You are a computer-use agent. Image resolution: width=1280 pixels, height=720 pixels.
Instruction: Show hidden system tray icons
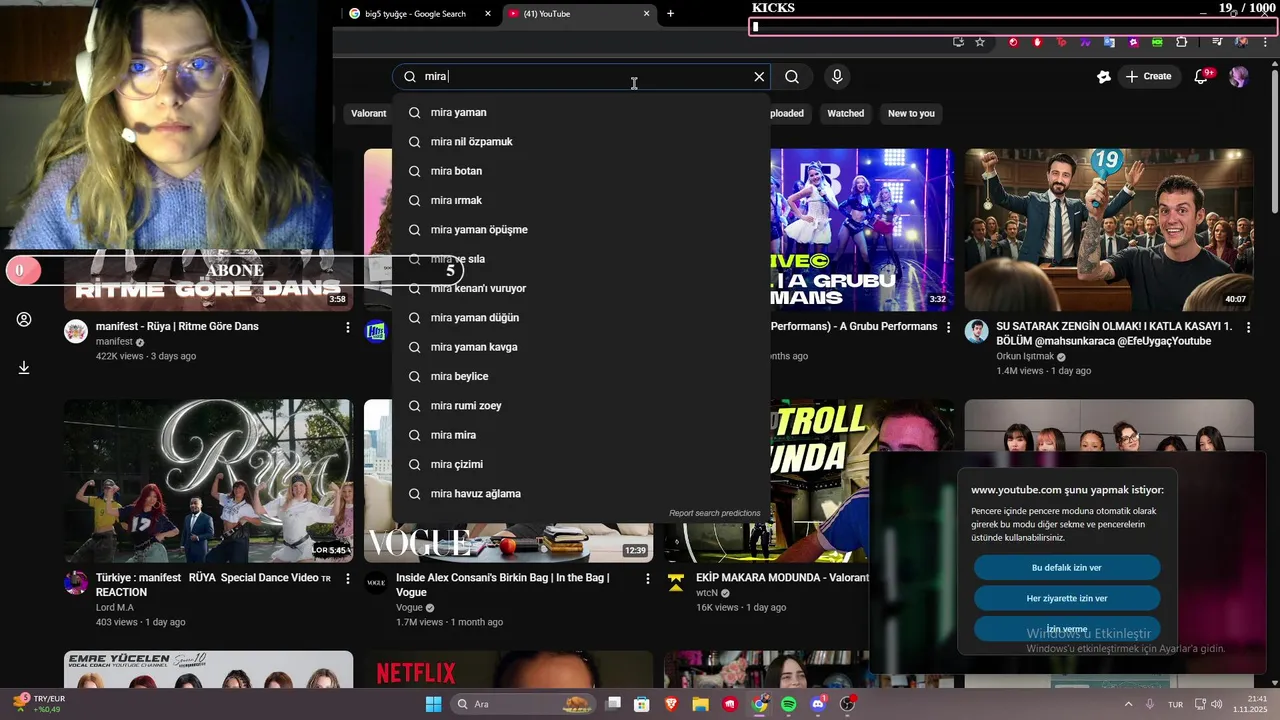coord(1129,704)
